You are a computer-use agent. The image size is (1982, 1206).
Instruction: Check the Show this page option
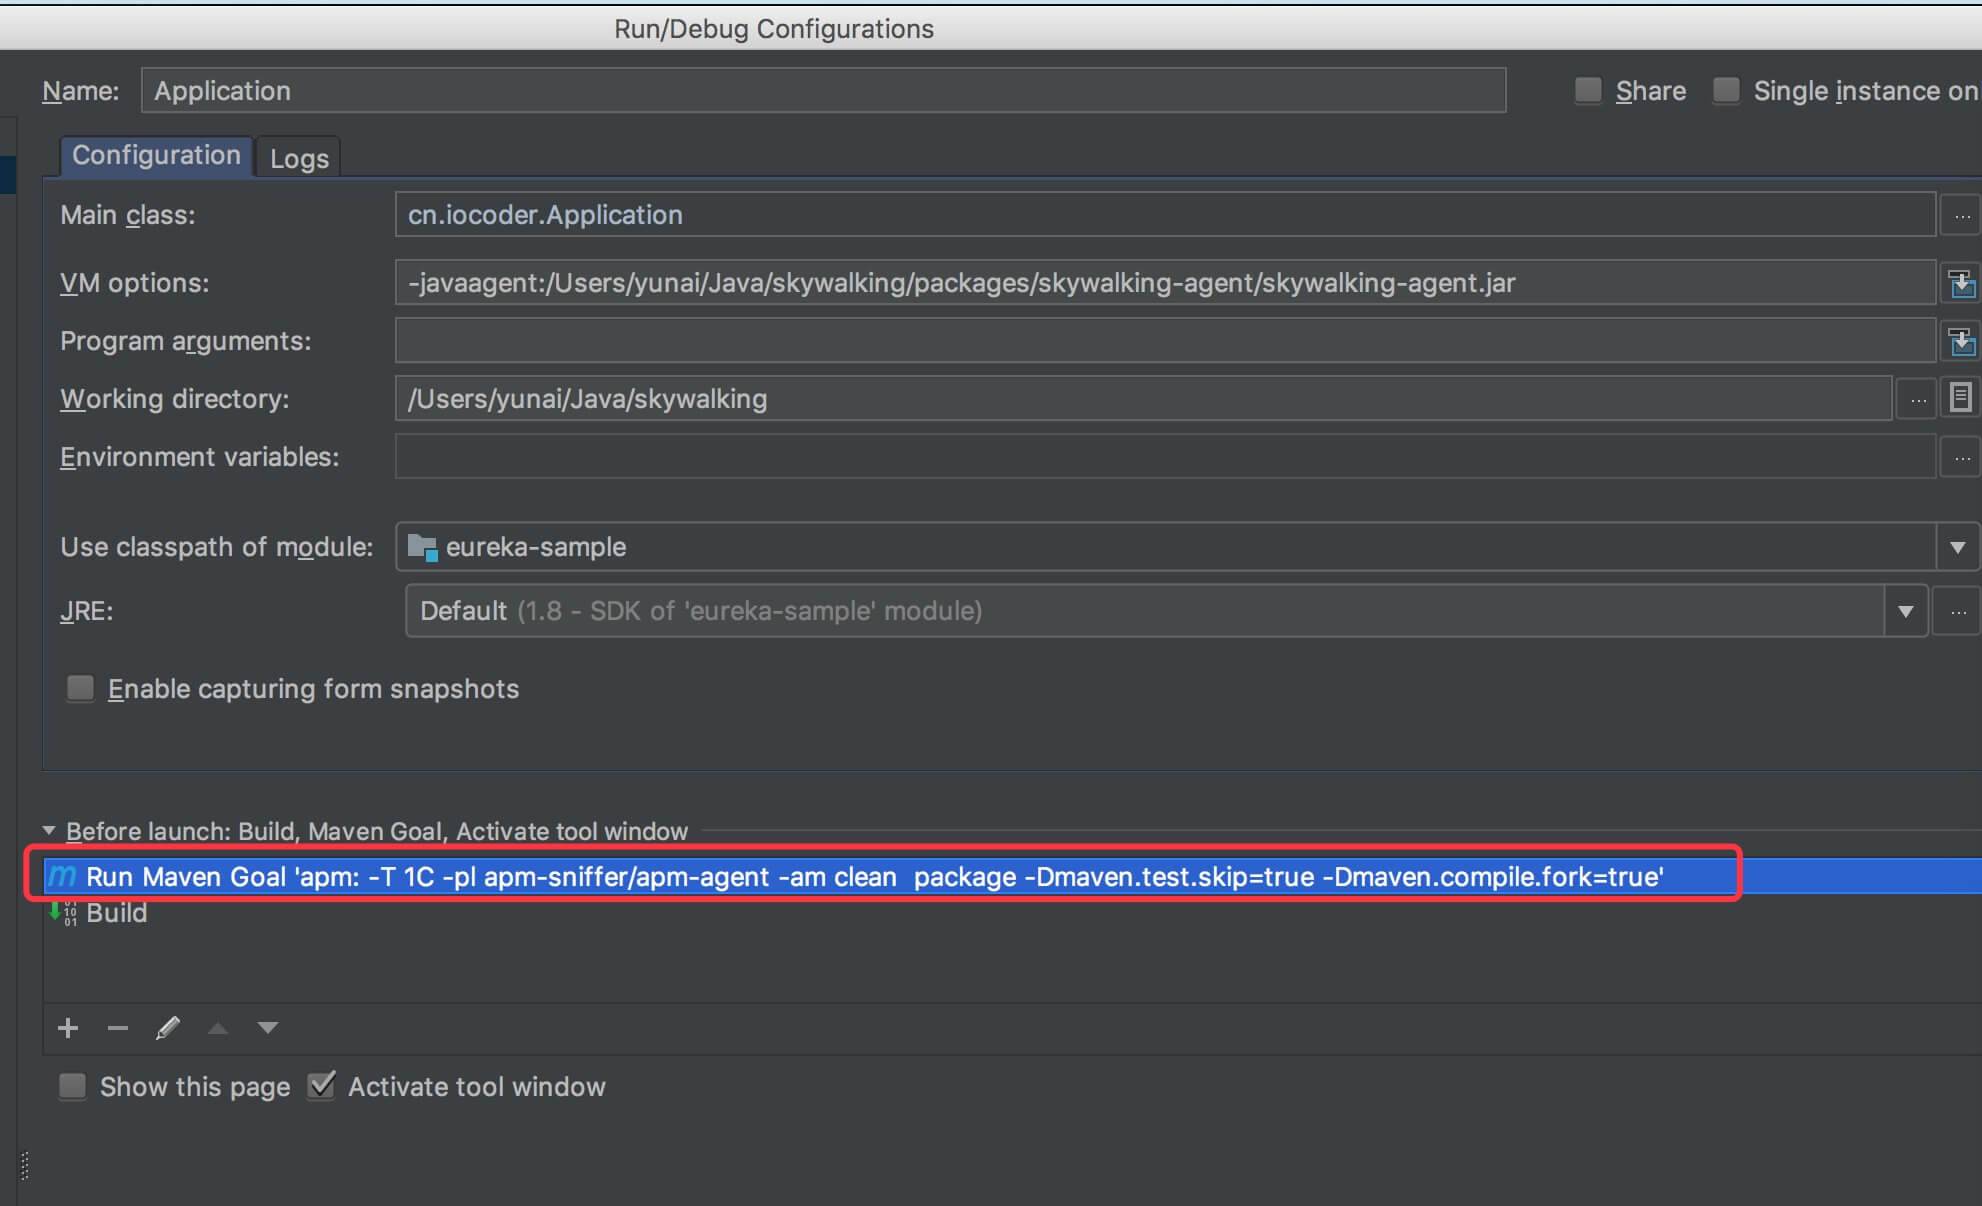73,1086
